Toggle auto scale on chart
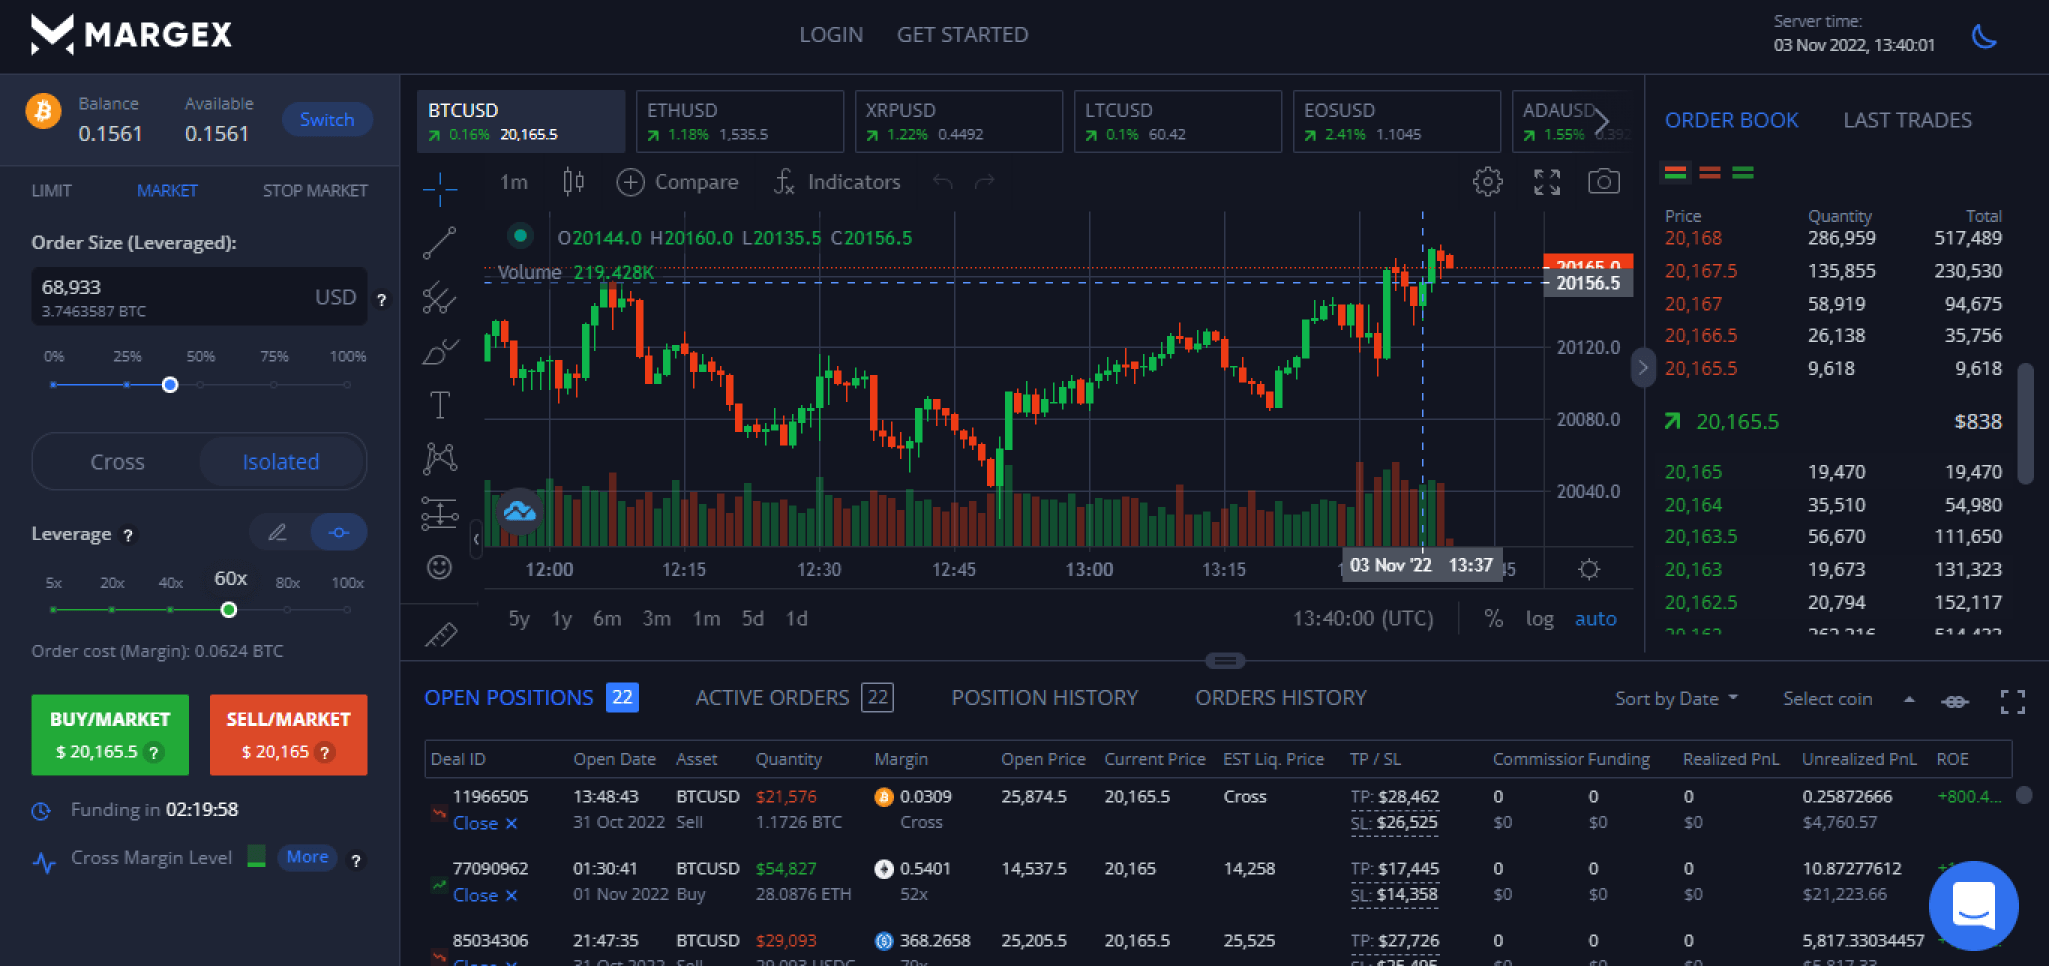 1596,618
